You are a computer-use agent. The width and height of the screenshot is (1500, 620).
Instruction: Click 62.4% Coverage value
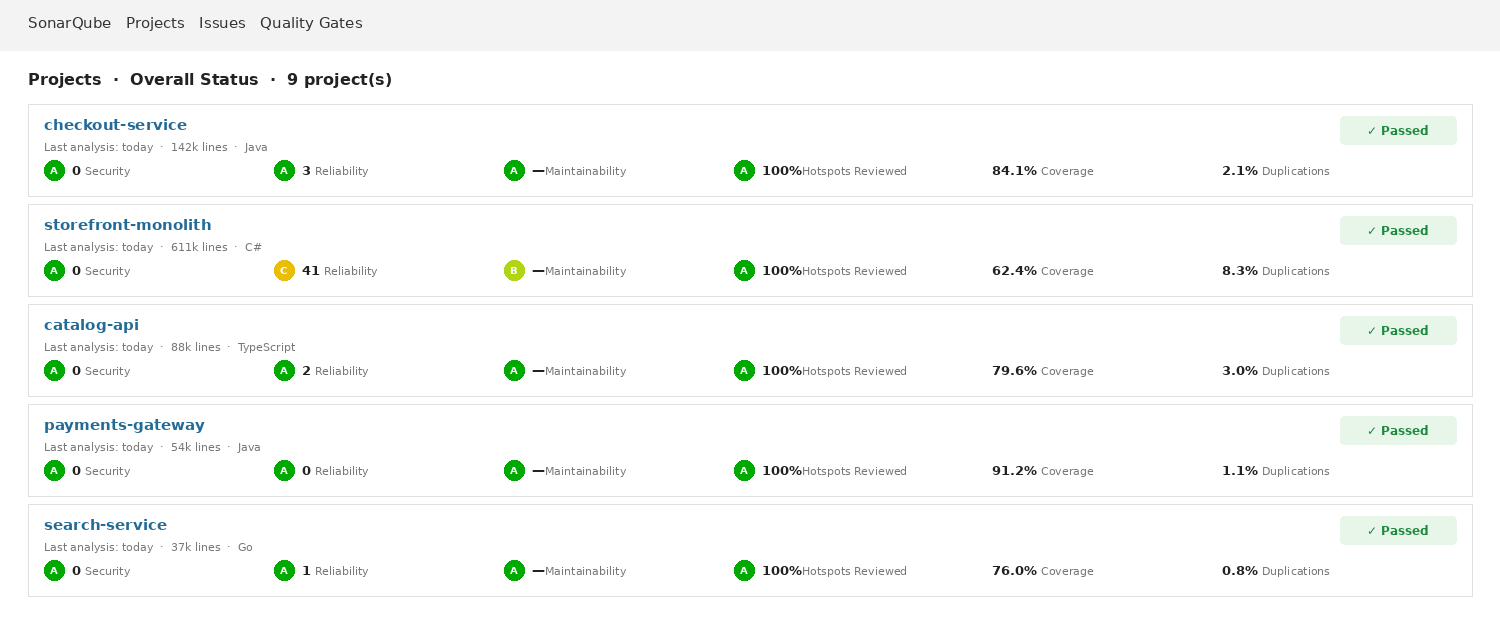pos(1014,271)
